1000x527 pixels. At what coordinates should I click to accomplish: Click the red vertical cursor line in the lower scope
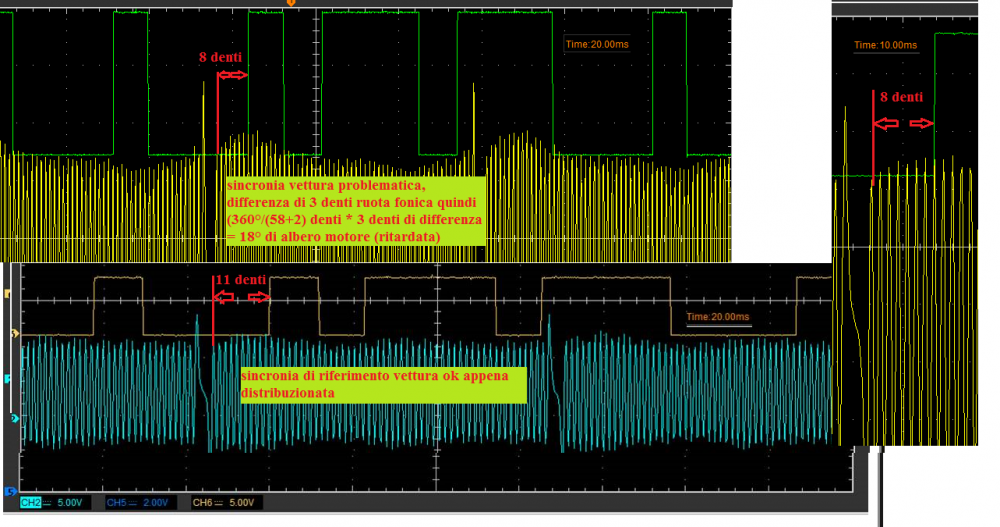click(213, 320)
